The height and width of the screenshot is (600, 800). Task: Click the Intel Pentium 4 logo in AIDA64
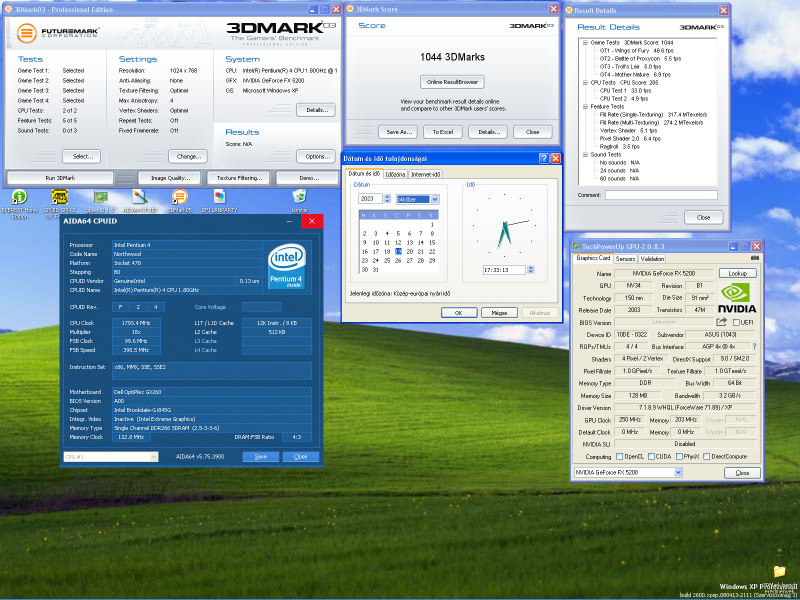[286, 266]
